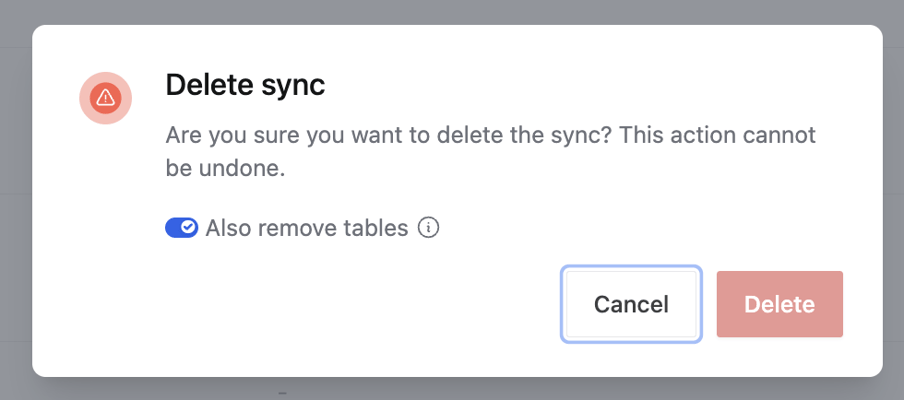Open the tooltip via circled 'i' icon
This screenshot has width=904, height=400.
429,228
